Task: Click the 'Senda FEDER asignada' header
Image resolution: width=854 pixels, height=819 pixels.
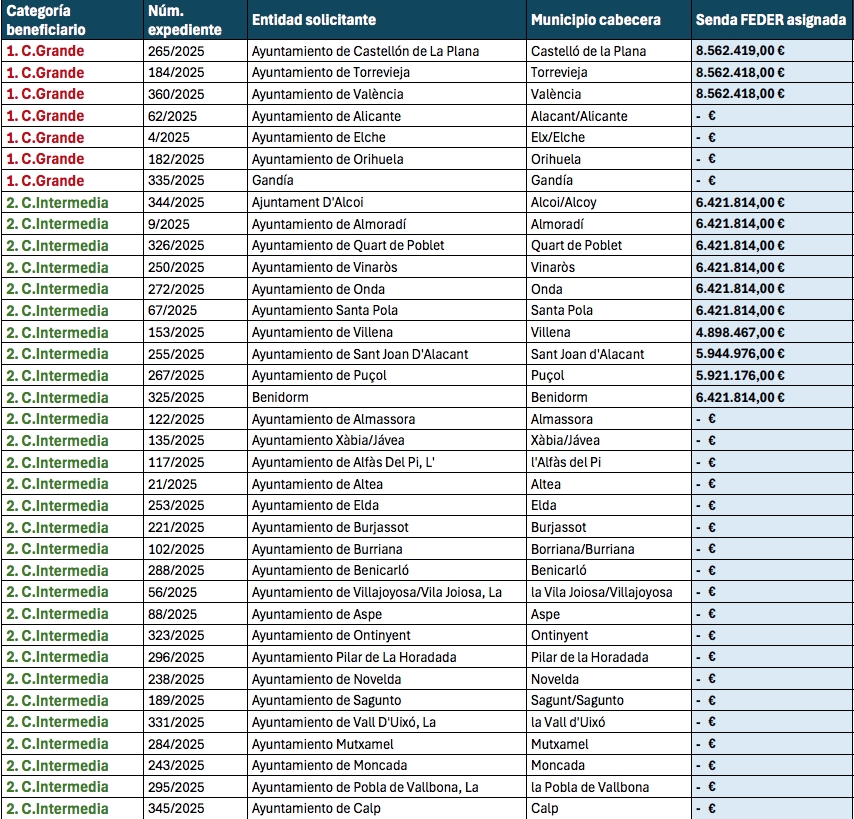Action: (x=770, y=20)
